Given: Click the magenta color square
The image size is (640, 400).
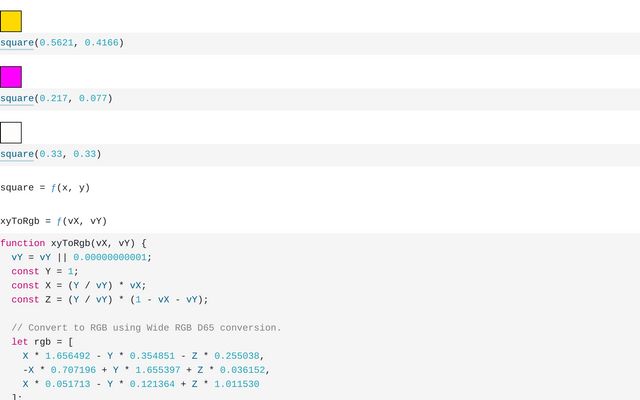Looking at the screenshot, I should coord(11,77).
